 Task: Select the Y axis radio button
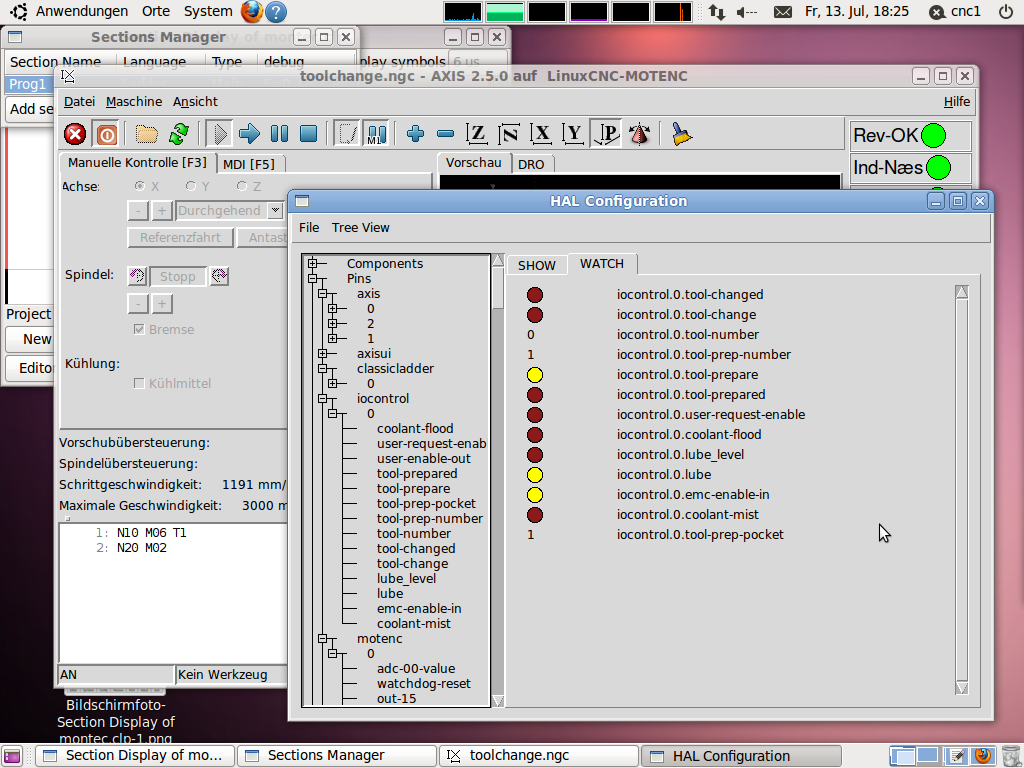coord(191,186)
